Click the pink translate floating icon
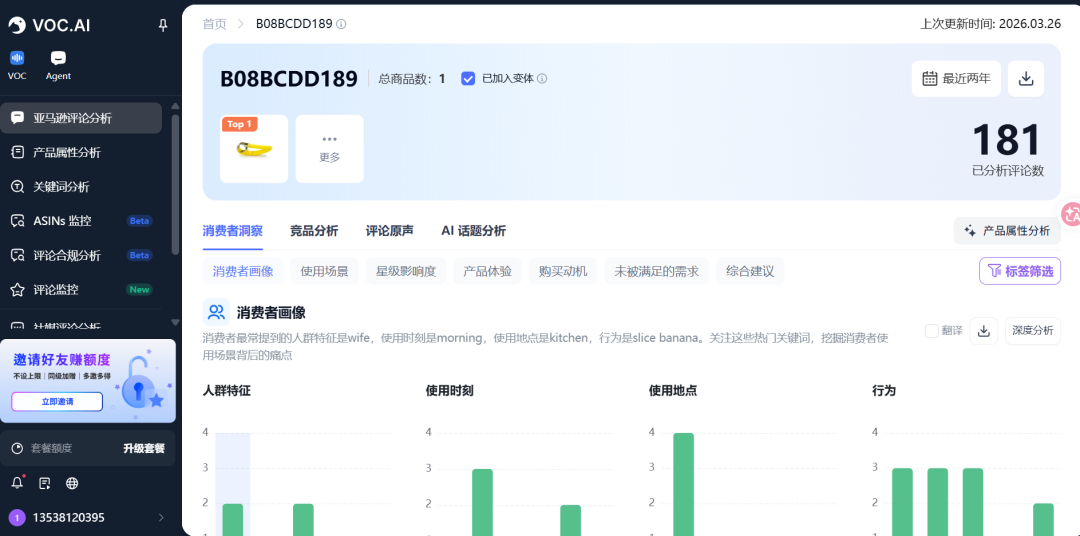The image size is (1080, 536). pyautogui.click(x=1071, y=214)
